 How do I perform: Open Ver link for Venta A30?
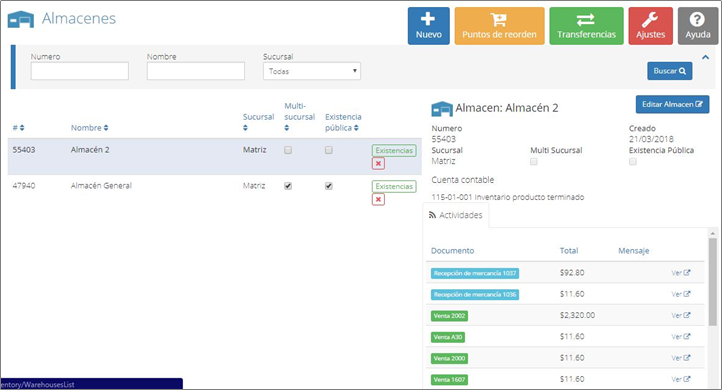681,337
